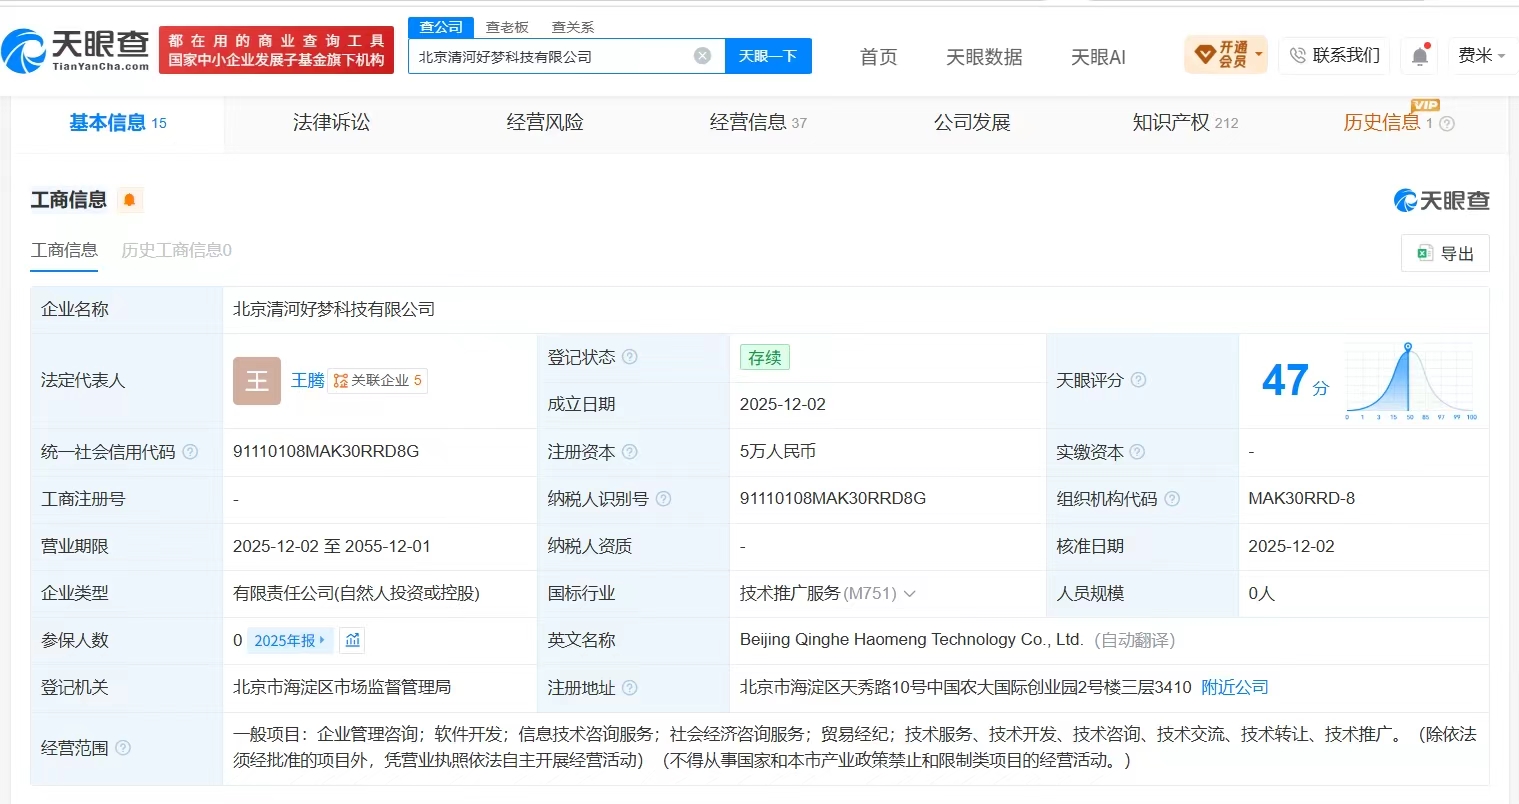Click help icon beside 天眼评分

click(1138, 380)
